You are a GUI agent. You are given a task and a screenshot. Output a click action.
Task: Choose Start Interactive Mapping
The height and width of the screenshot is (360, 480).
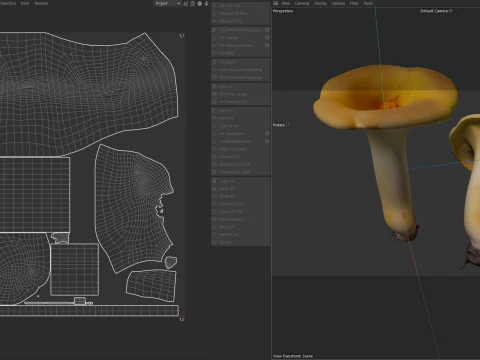pyautogui.click(x=241, y=70)
